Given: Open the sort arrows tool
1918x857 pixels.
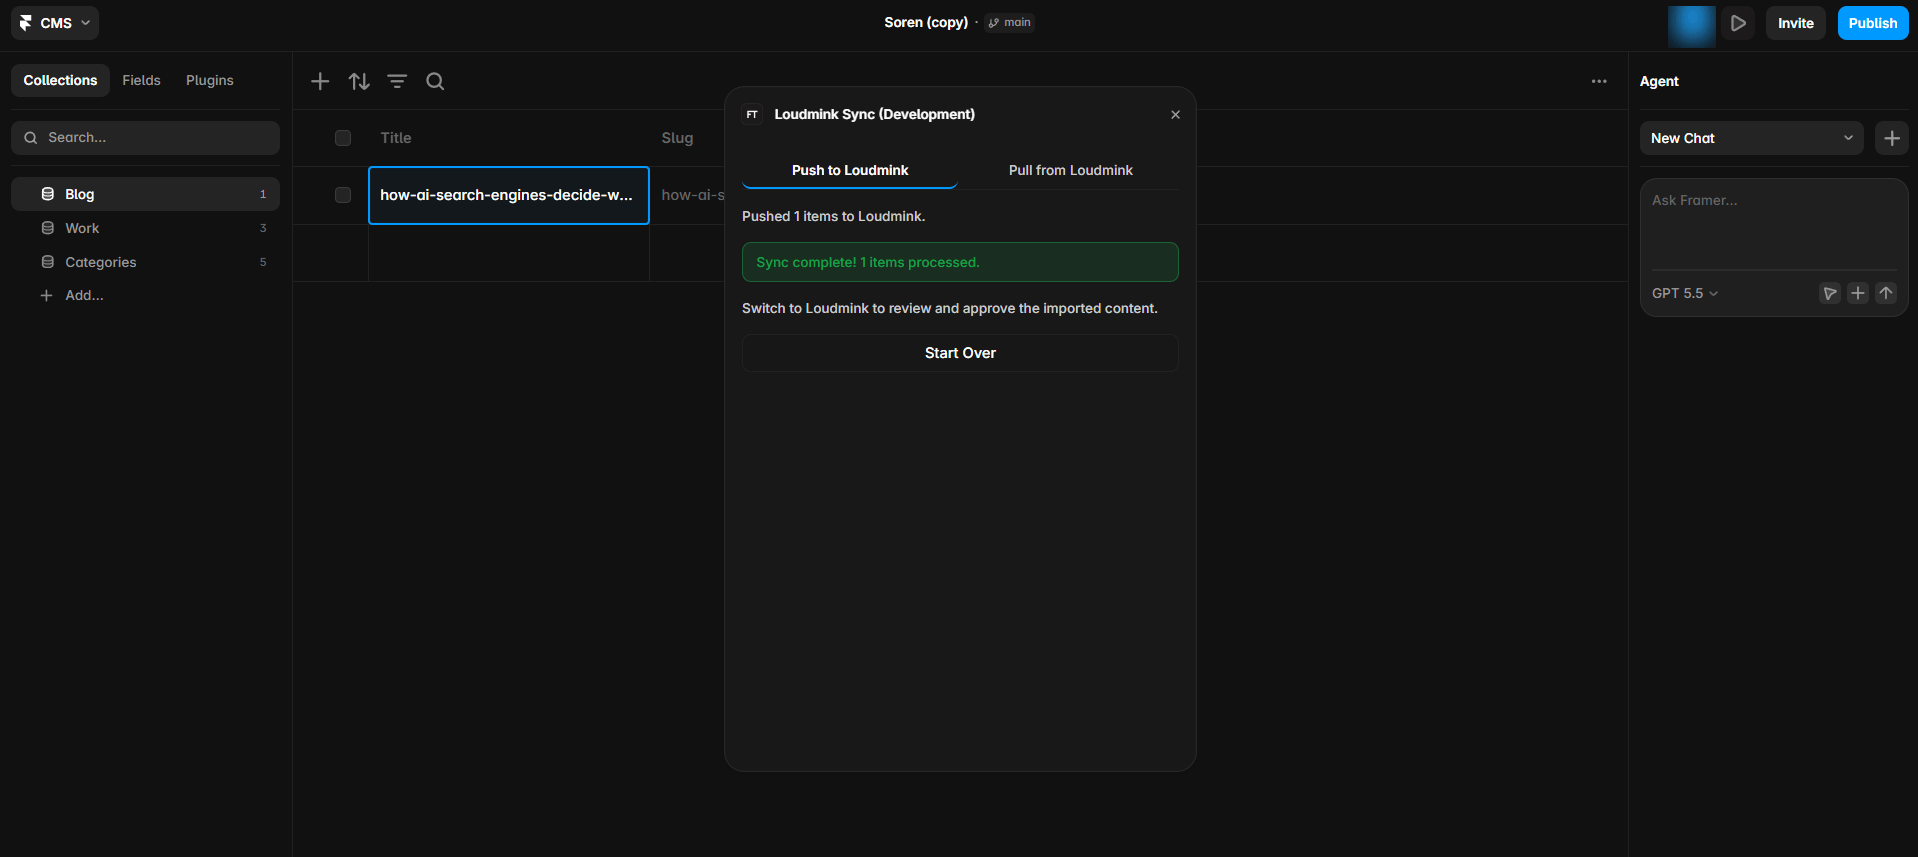Looking at the screenshot, I should pos(359,81).
